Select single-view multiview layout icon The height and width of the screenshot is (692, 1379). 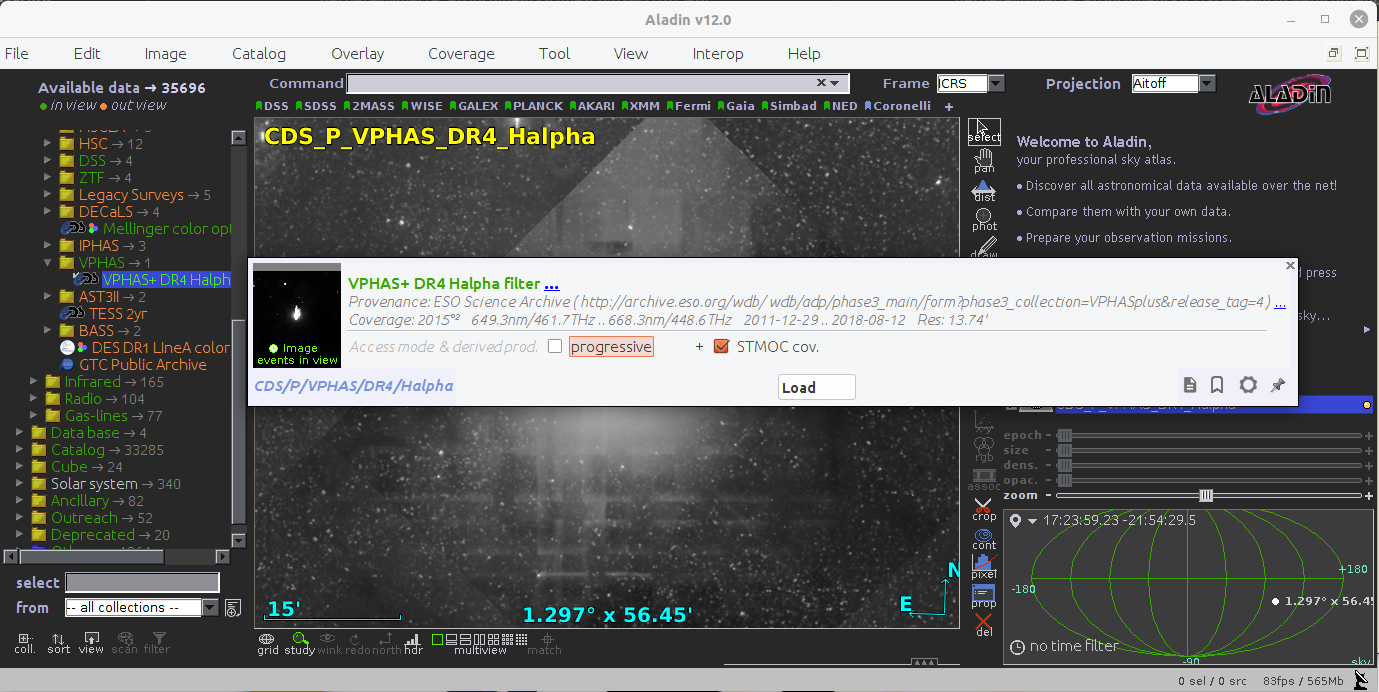pos(437,639)
